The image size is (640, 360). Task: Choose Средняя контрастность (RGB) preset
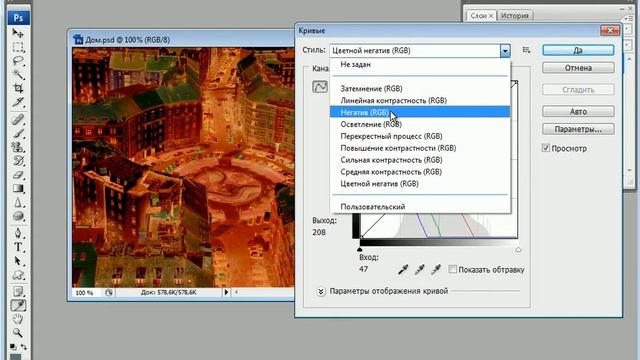[420, 172]
